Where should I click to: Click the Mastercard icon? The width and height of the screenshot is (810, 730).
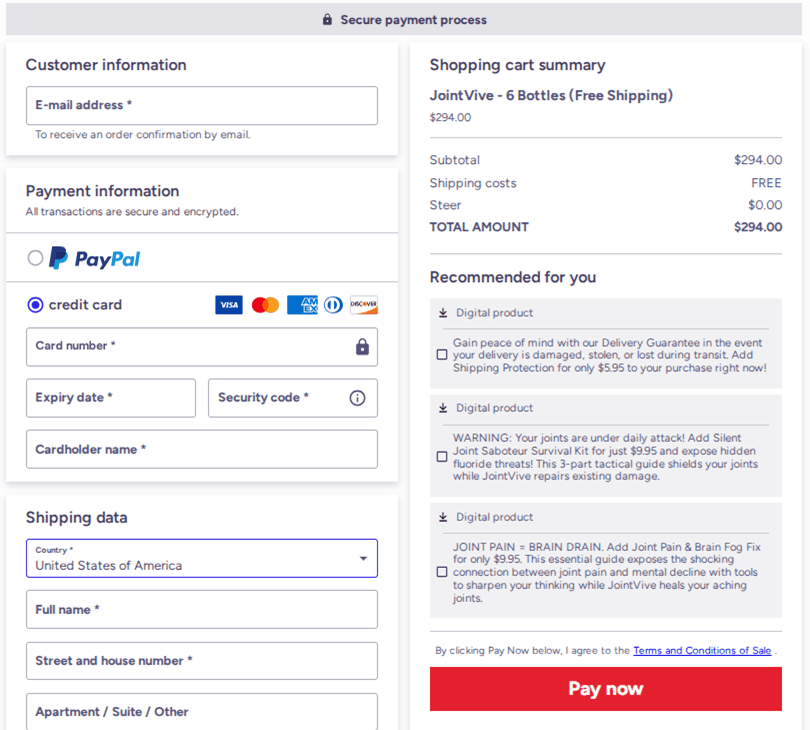pyautogui.click(x=264, y=305)
